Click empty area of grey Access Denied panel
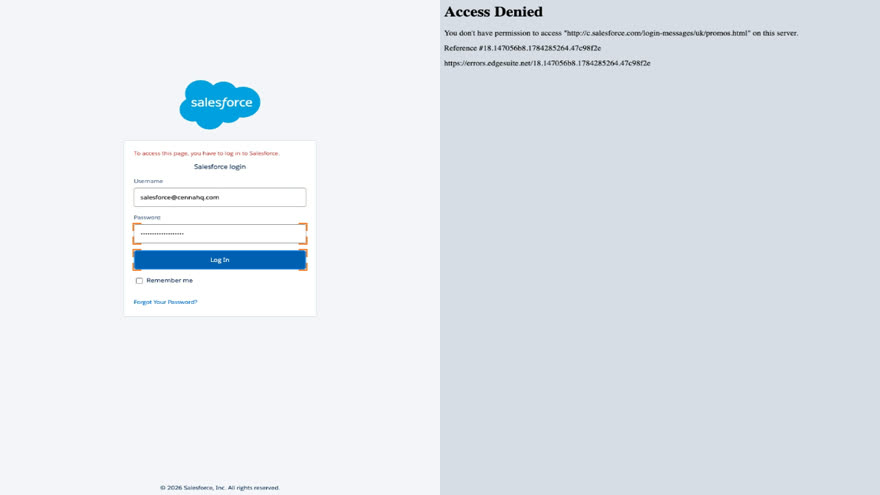Screen dimensions: 880x495 pos(659,281)
